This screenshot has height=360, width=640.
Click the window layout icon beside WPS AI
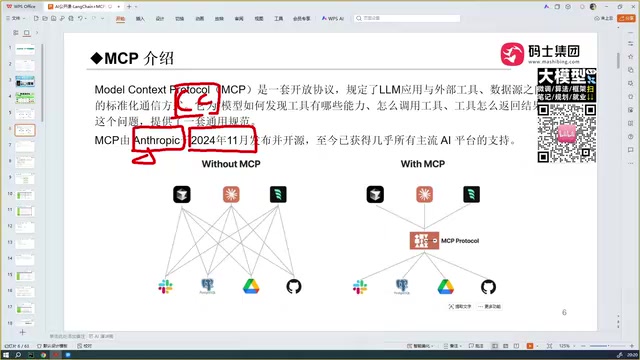pos(557,7)
